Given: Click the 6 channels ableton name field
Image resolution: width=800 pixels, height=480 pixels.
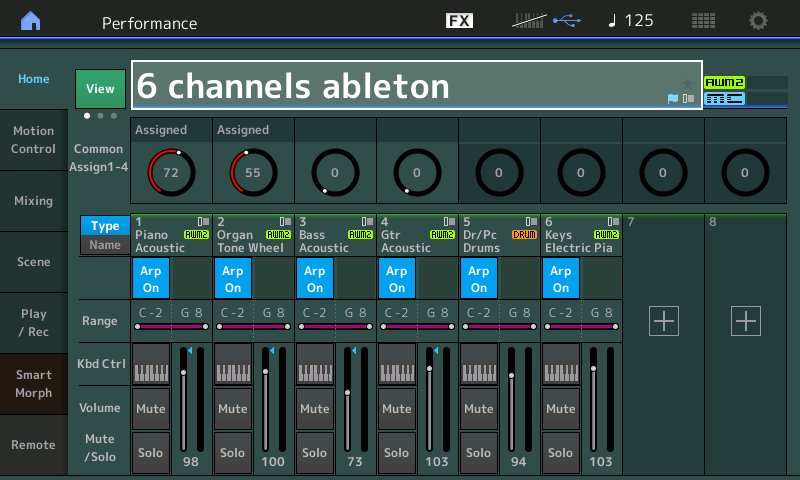Looking at the screenshot, I should click(417, 85).
